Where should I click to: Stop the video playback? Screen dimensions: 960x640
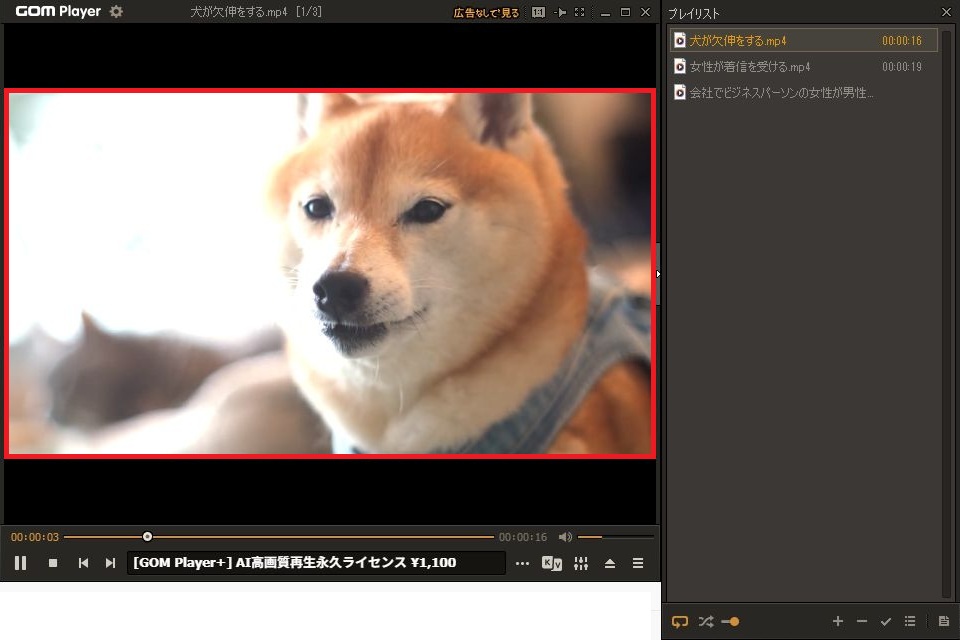click(x=53, y=563)
